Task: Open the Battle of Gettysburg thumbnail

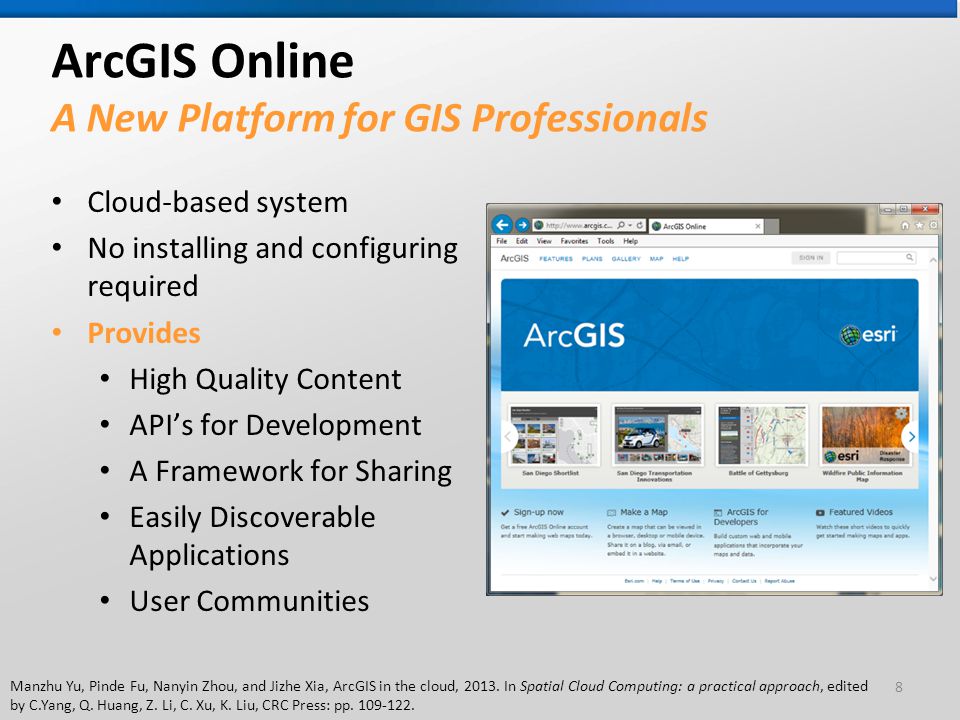Action: click(762, 435)
